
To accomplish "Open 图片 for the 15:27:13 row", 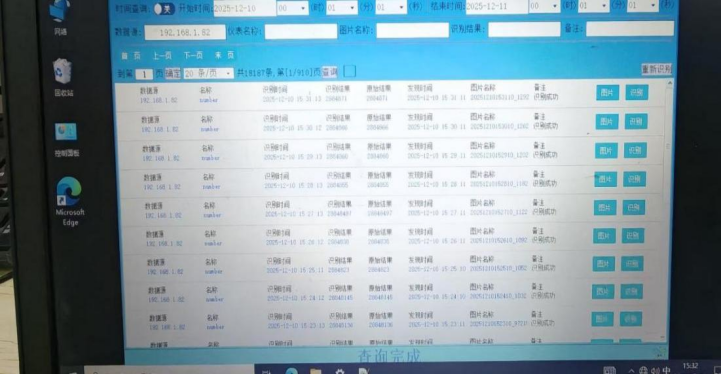I will coord(605,208).
